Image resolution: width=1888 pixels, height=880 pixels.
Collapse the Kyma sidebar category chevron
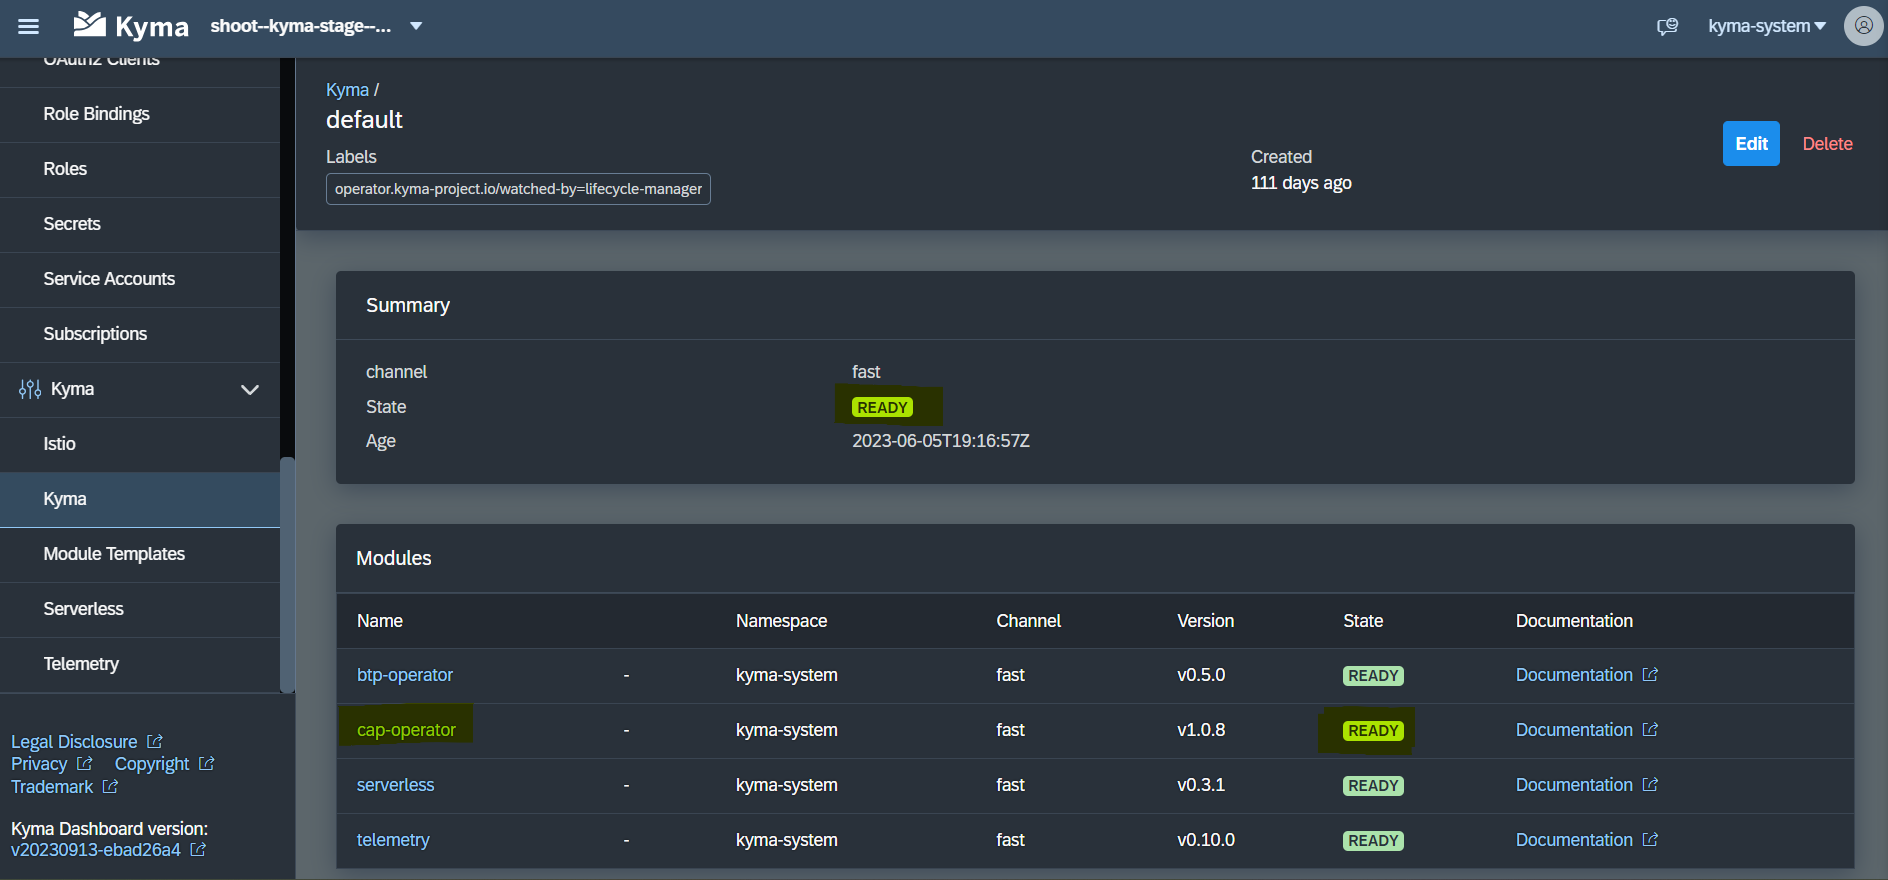tap(250, 390)
